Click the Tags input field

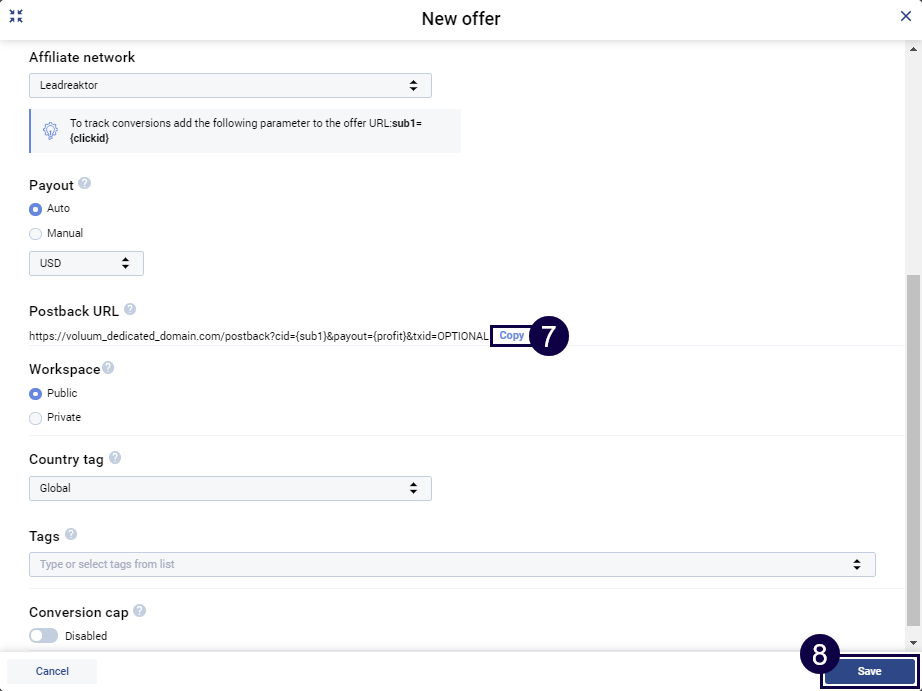coord(440,565)
